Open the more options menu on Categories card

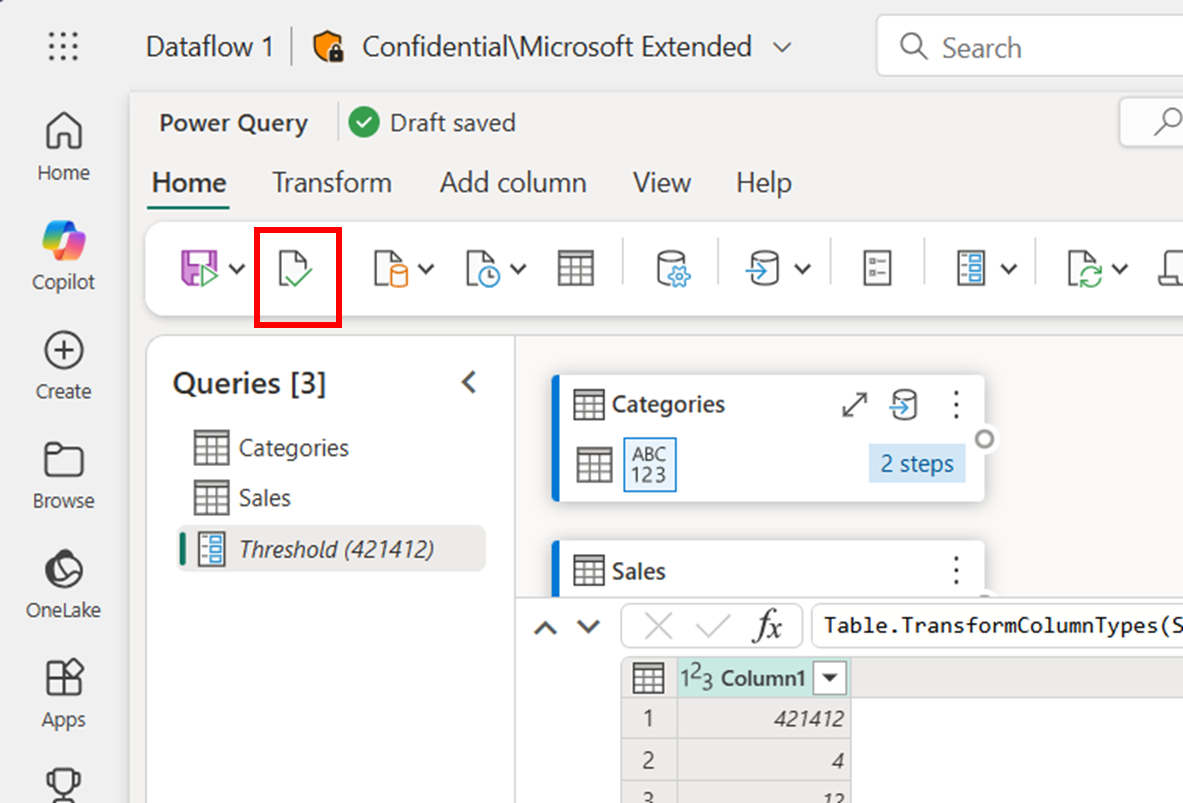click(956, 405)
